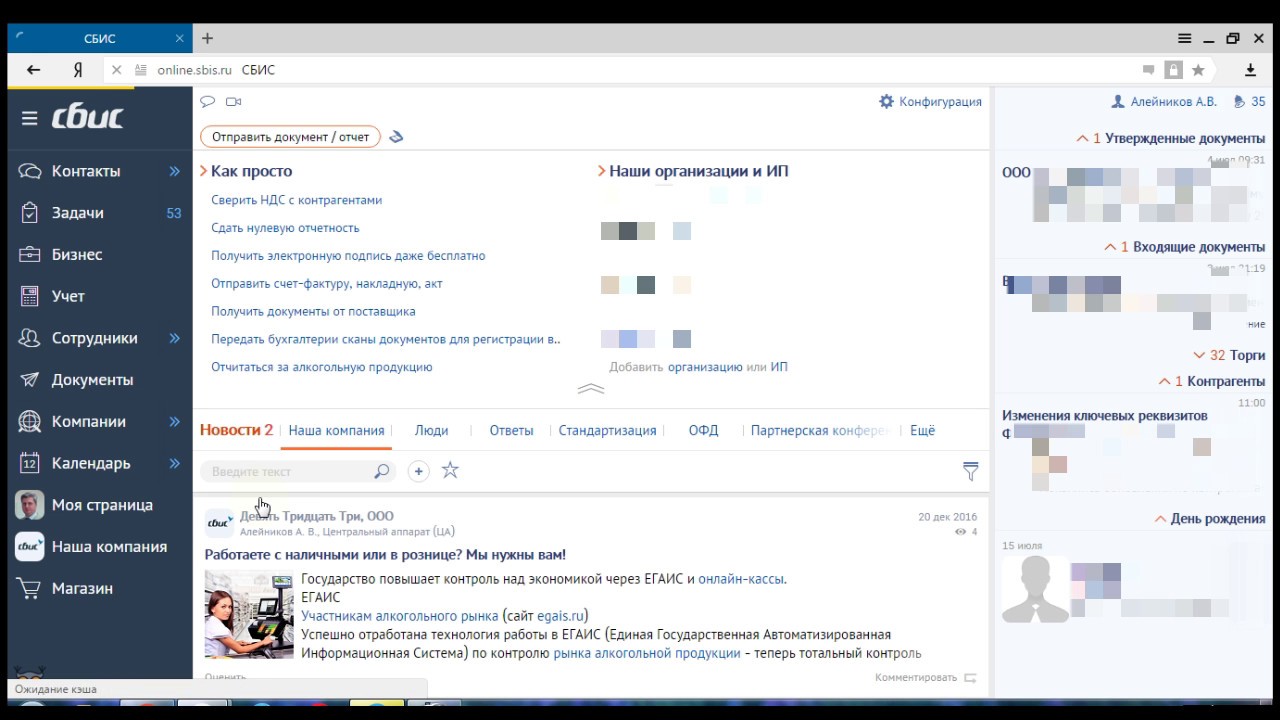Open the hamburger menu beside the СБИС logo
The width and height of the screenshot is (1280, 720).
(29, 118)
